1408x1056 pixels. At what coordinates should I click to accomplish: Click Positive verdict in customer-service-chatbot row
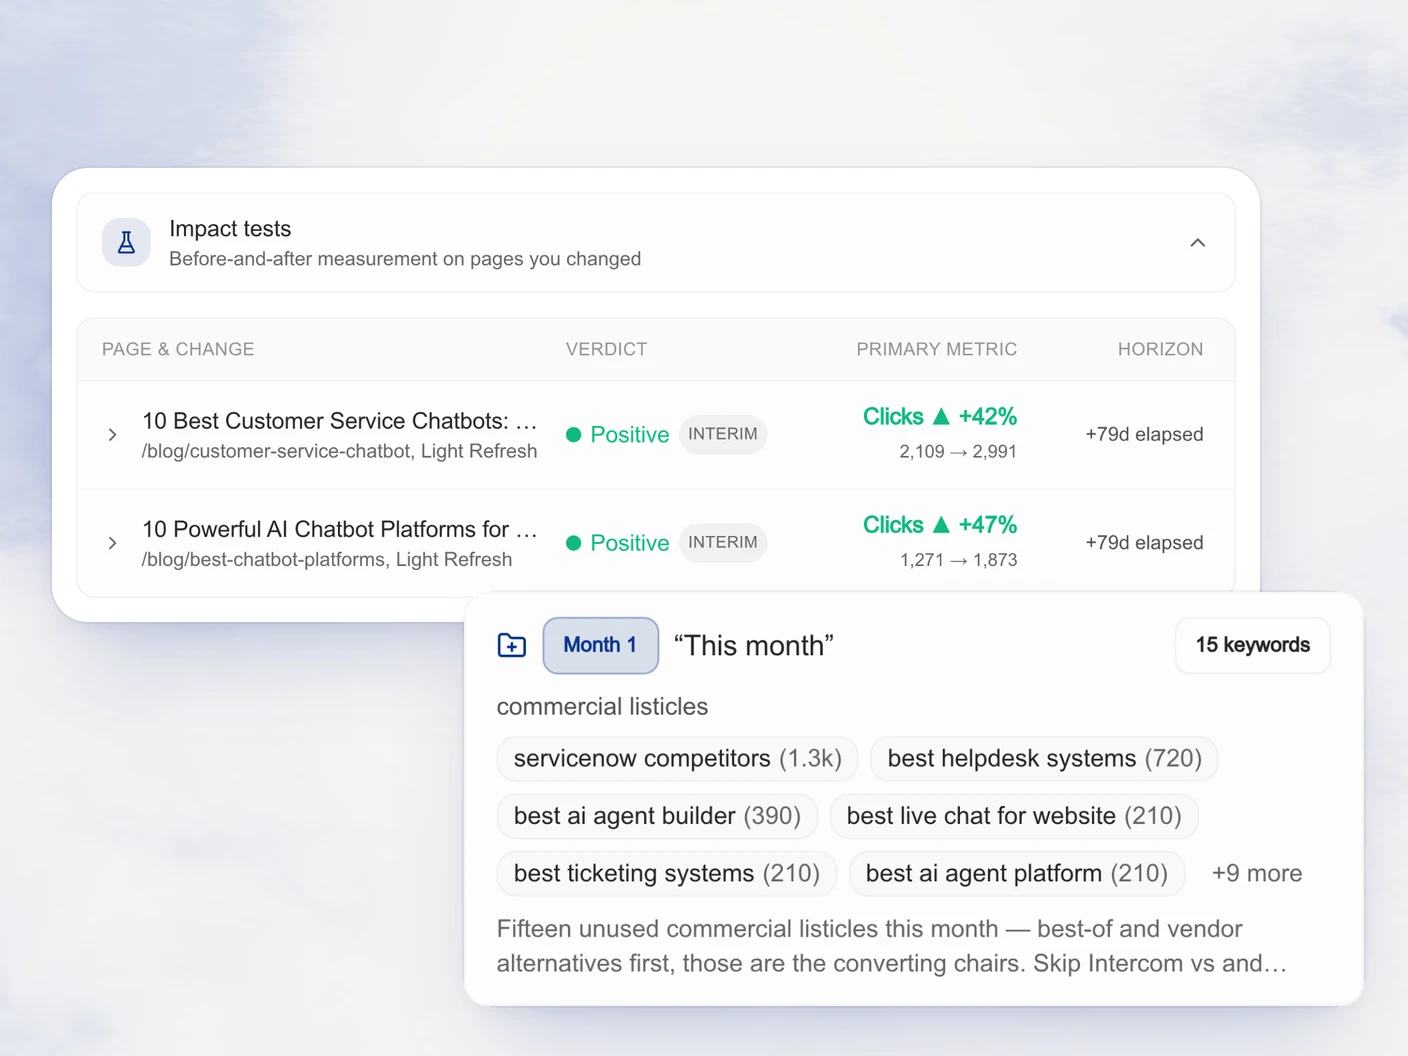[618, 435]
